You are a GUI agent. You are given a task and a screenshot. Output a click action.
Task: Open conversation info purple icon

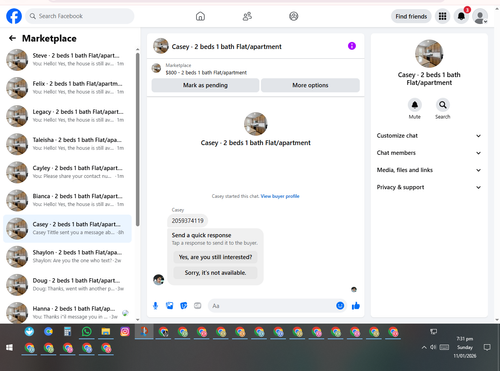coord(352,46)
